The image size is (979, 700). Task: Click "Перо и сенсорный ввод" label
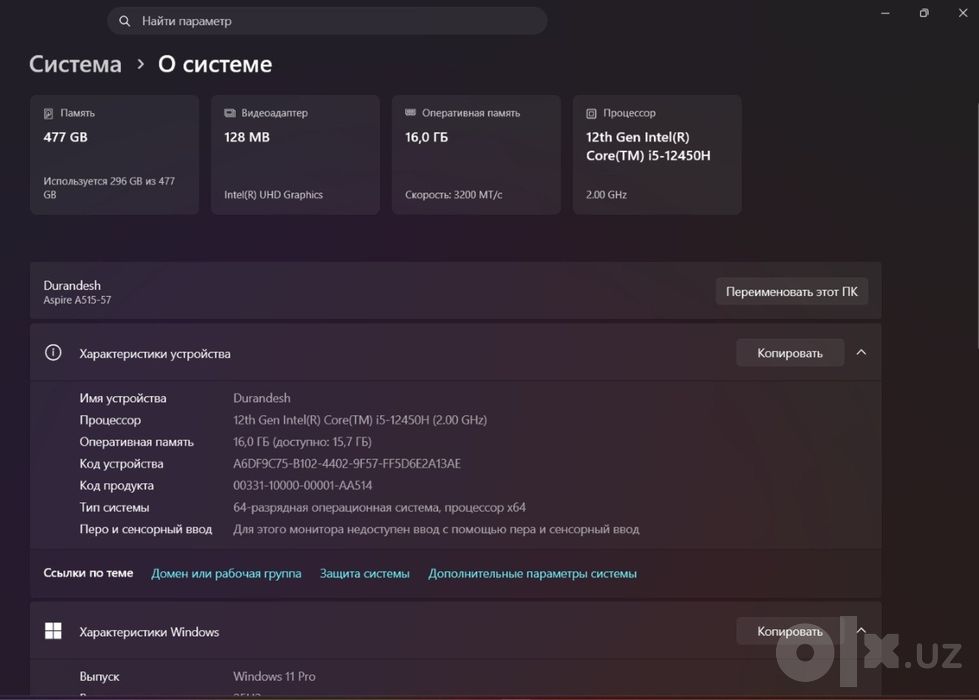tap(145, 529)
